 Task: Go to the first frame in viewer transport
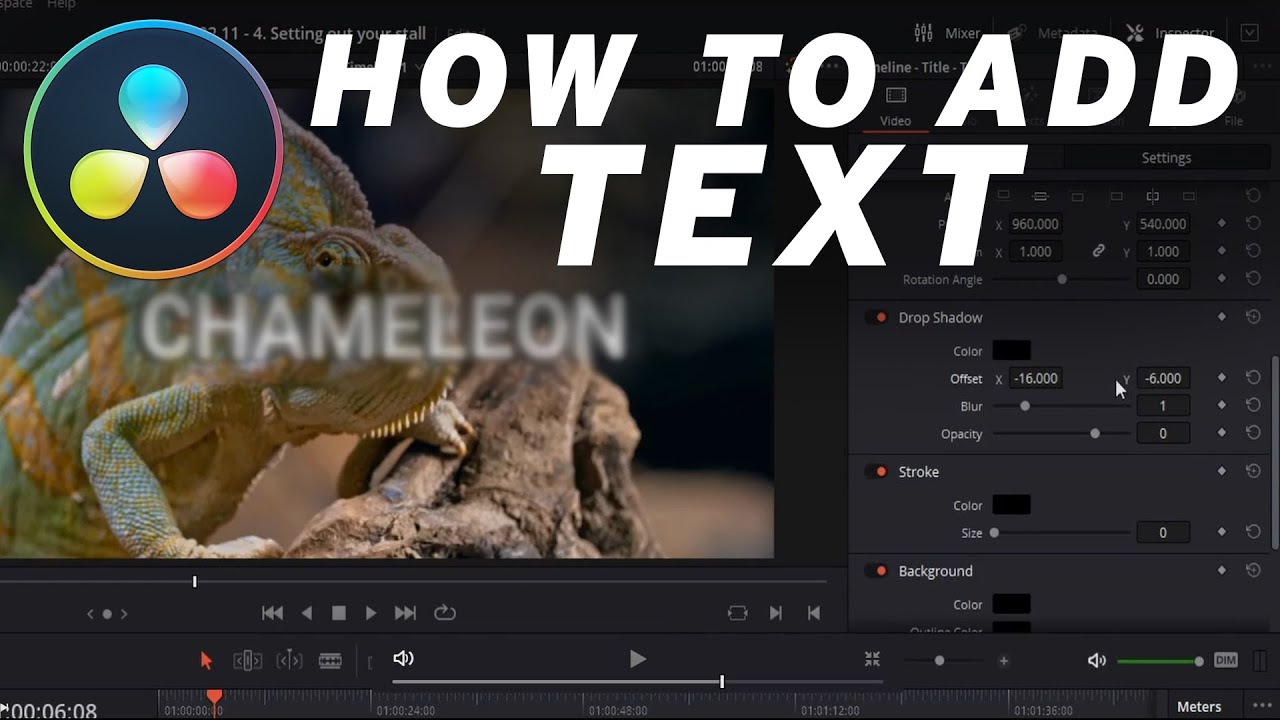[272, 613]
